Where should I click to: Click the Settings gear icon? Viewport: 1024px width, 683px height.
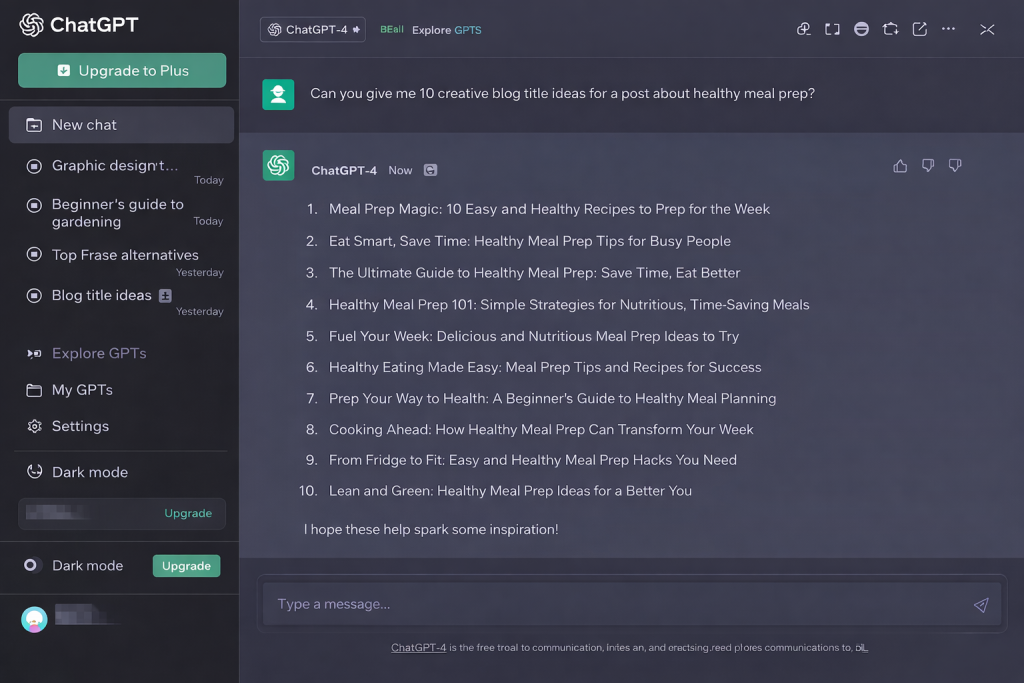coord(34,426)
